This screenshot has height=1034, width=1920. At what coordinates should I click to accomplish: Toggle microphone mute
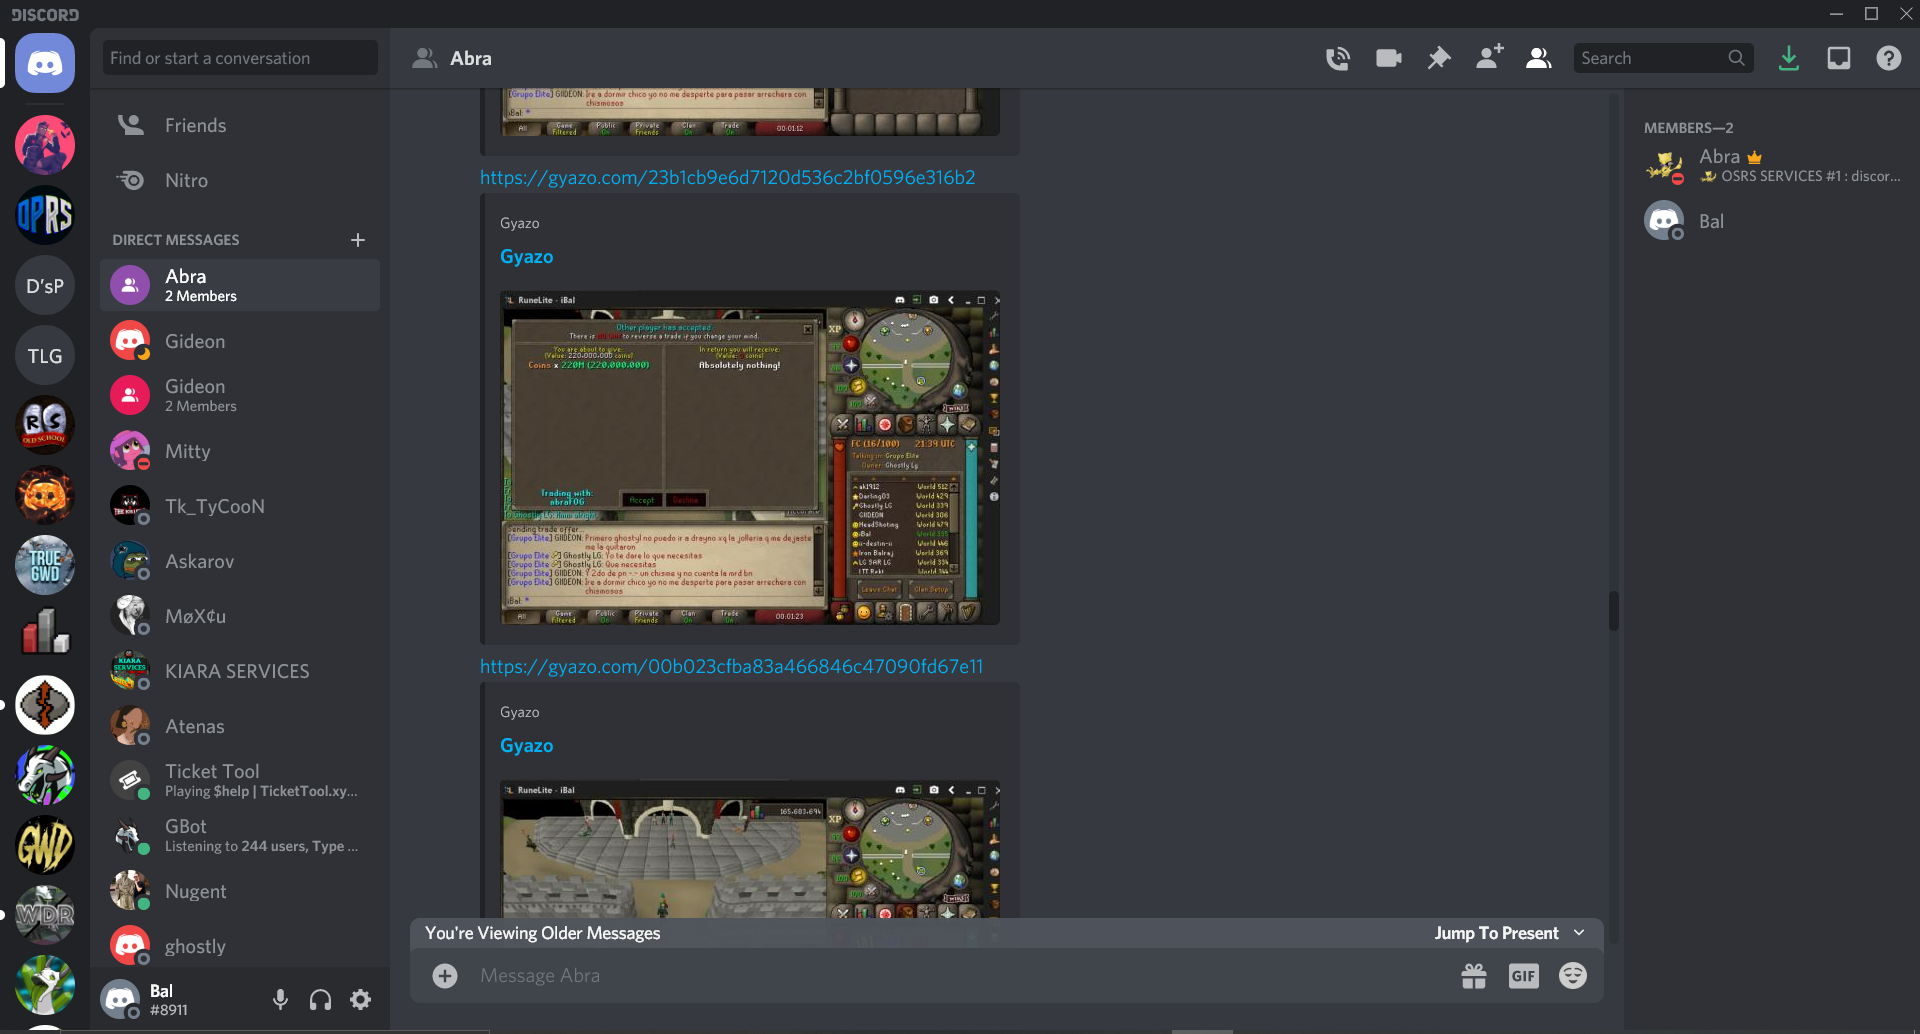coord(281,999)
